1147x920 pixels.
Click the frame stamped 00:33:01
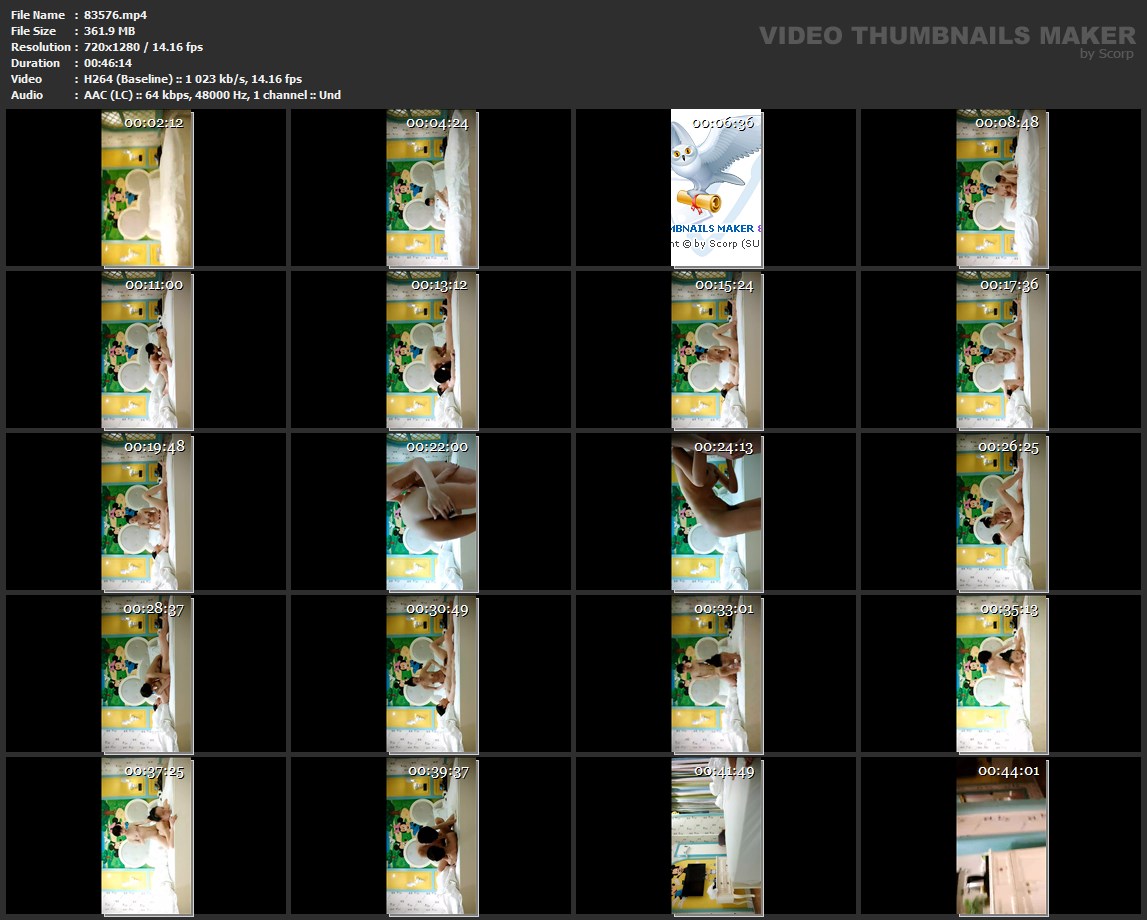tap(716, 674)
